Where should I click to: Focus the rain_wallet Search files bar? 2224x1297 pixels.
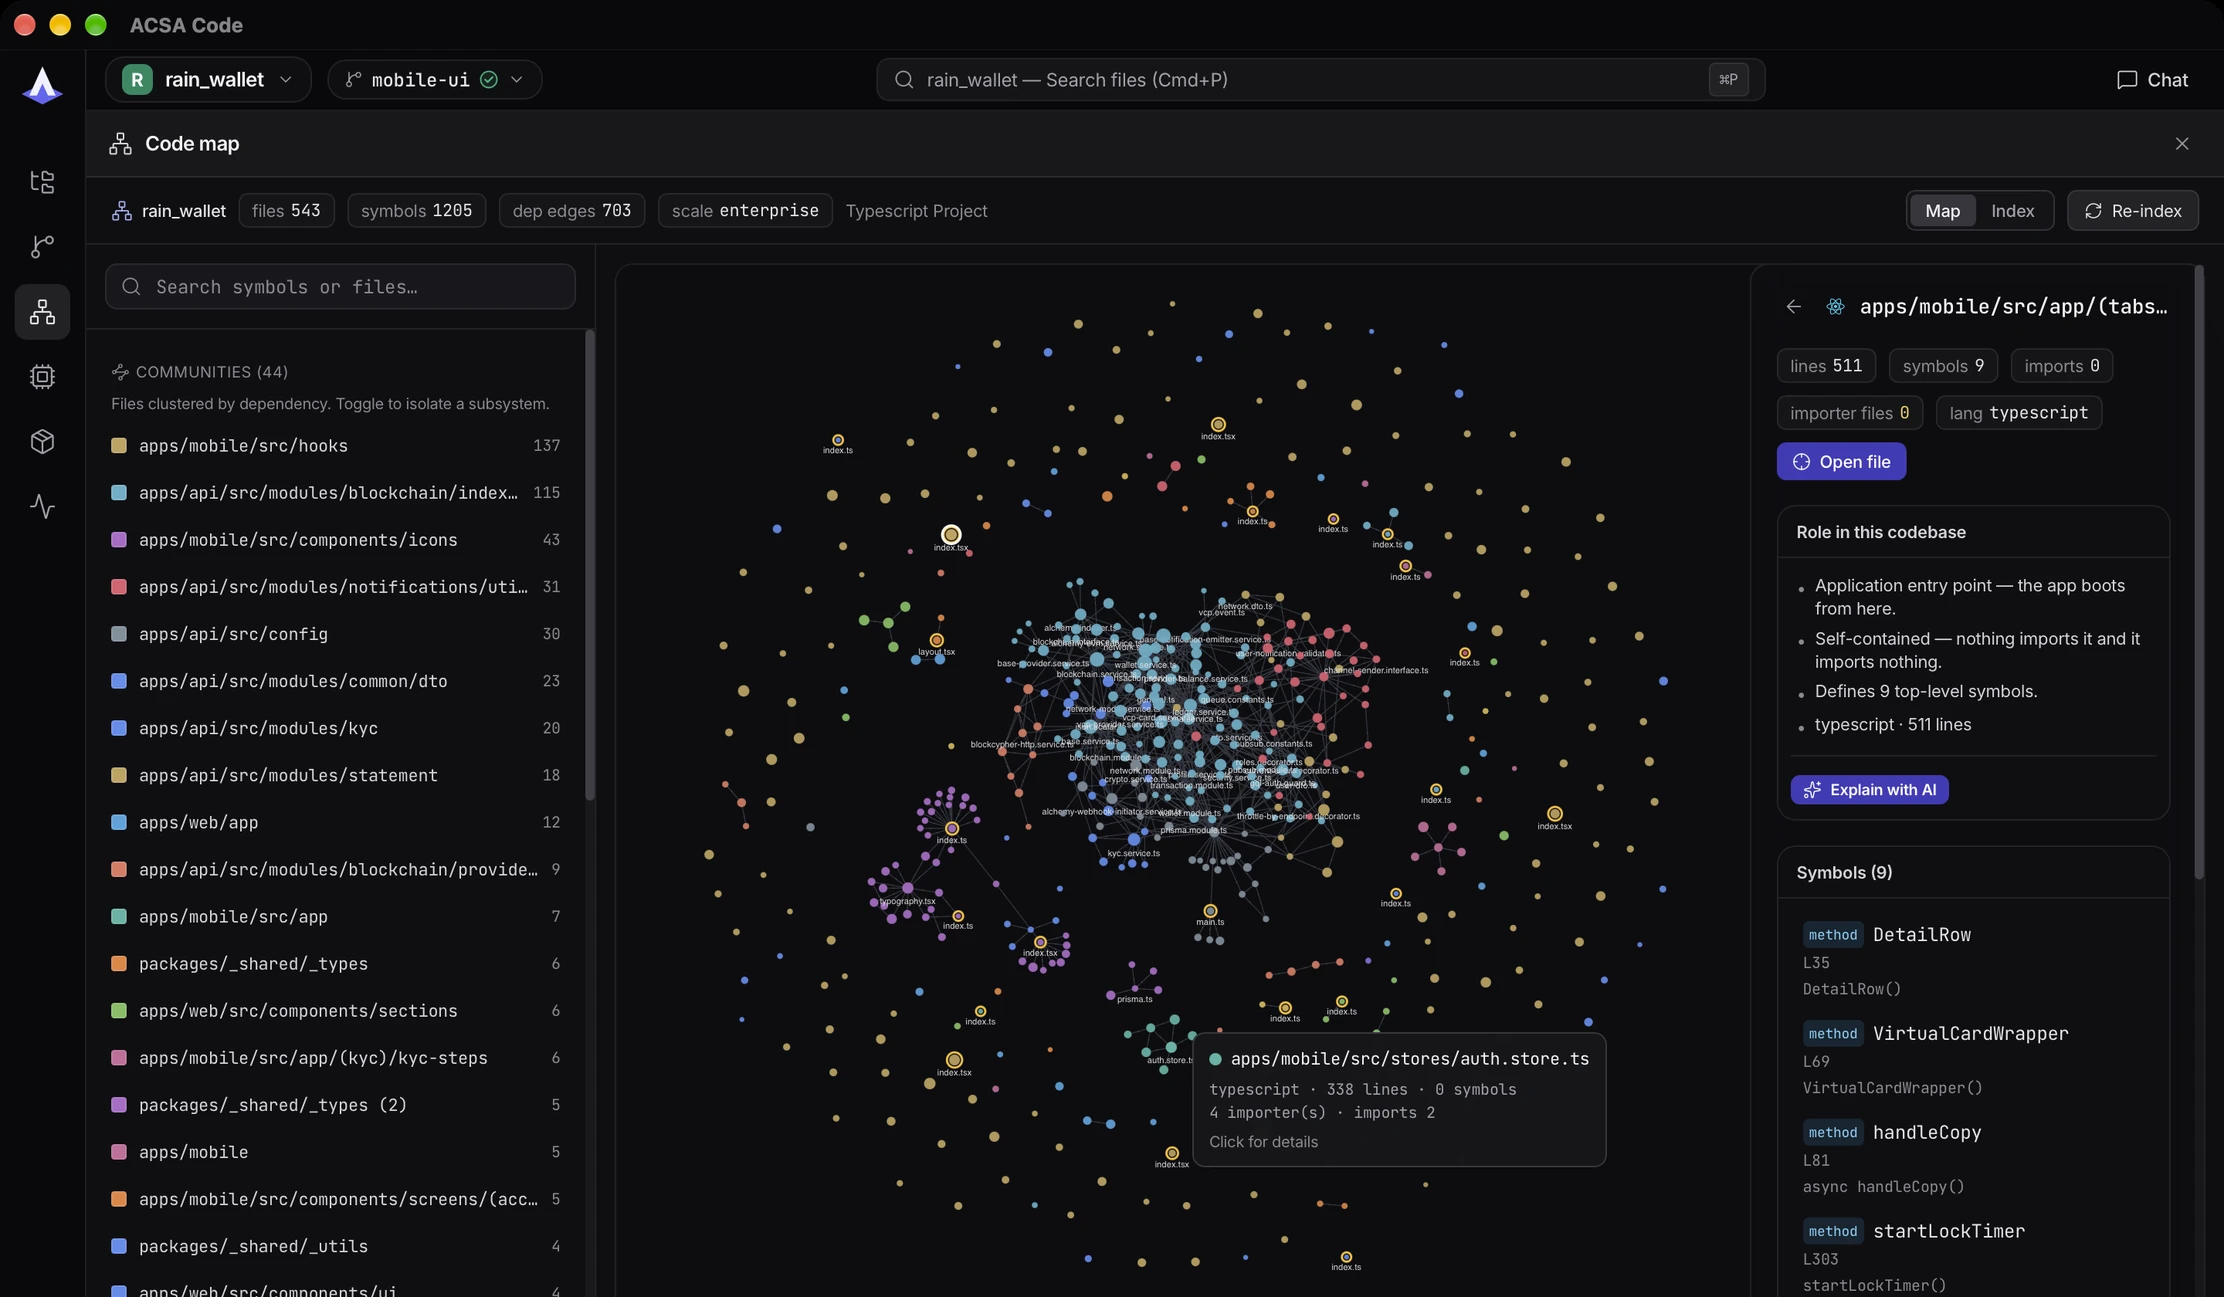[1320, 80]
